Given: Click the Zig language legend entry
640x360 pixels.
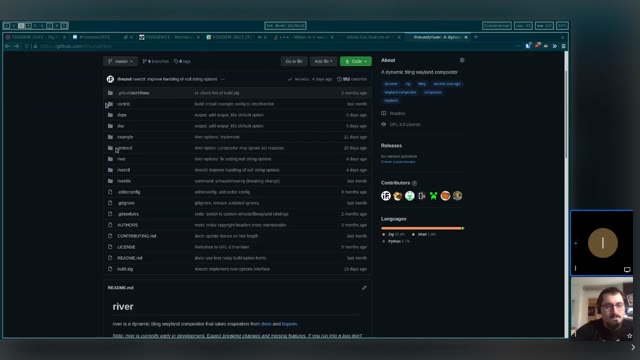Looking at the screenshot, I should pyautogui.click(x=393, y=235).
